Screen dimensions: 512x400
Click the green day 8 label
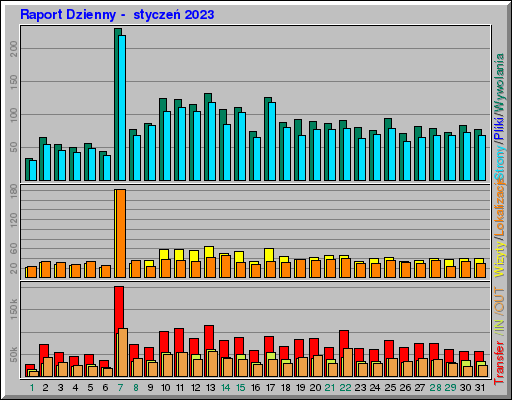coord(135,388)
